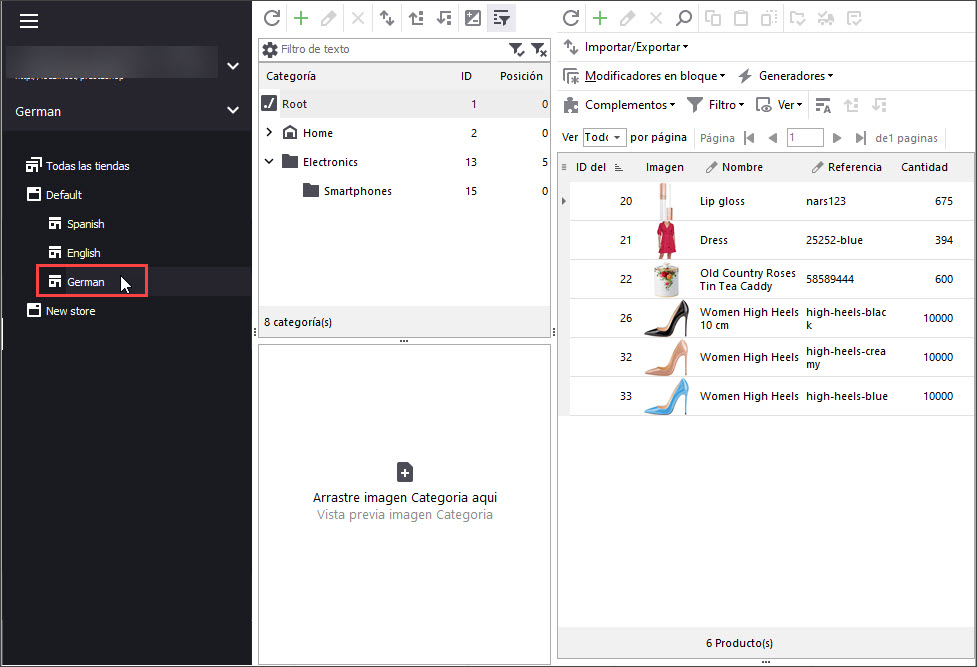Sort by the ID del column header
The height and width of the screenshot is (667, 977).
tap(591, 167)
